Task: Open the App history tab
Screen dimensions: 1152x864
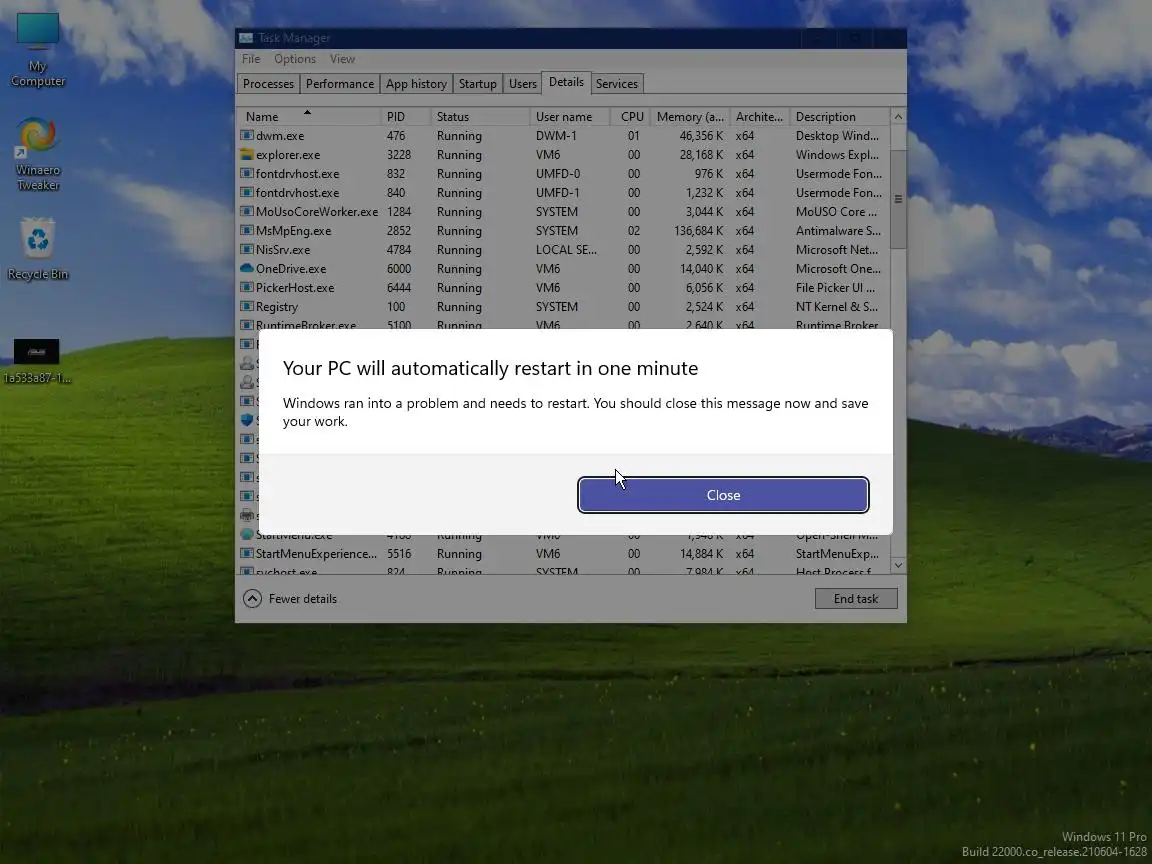Action: tap(416, 84)
